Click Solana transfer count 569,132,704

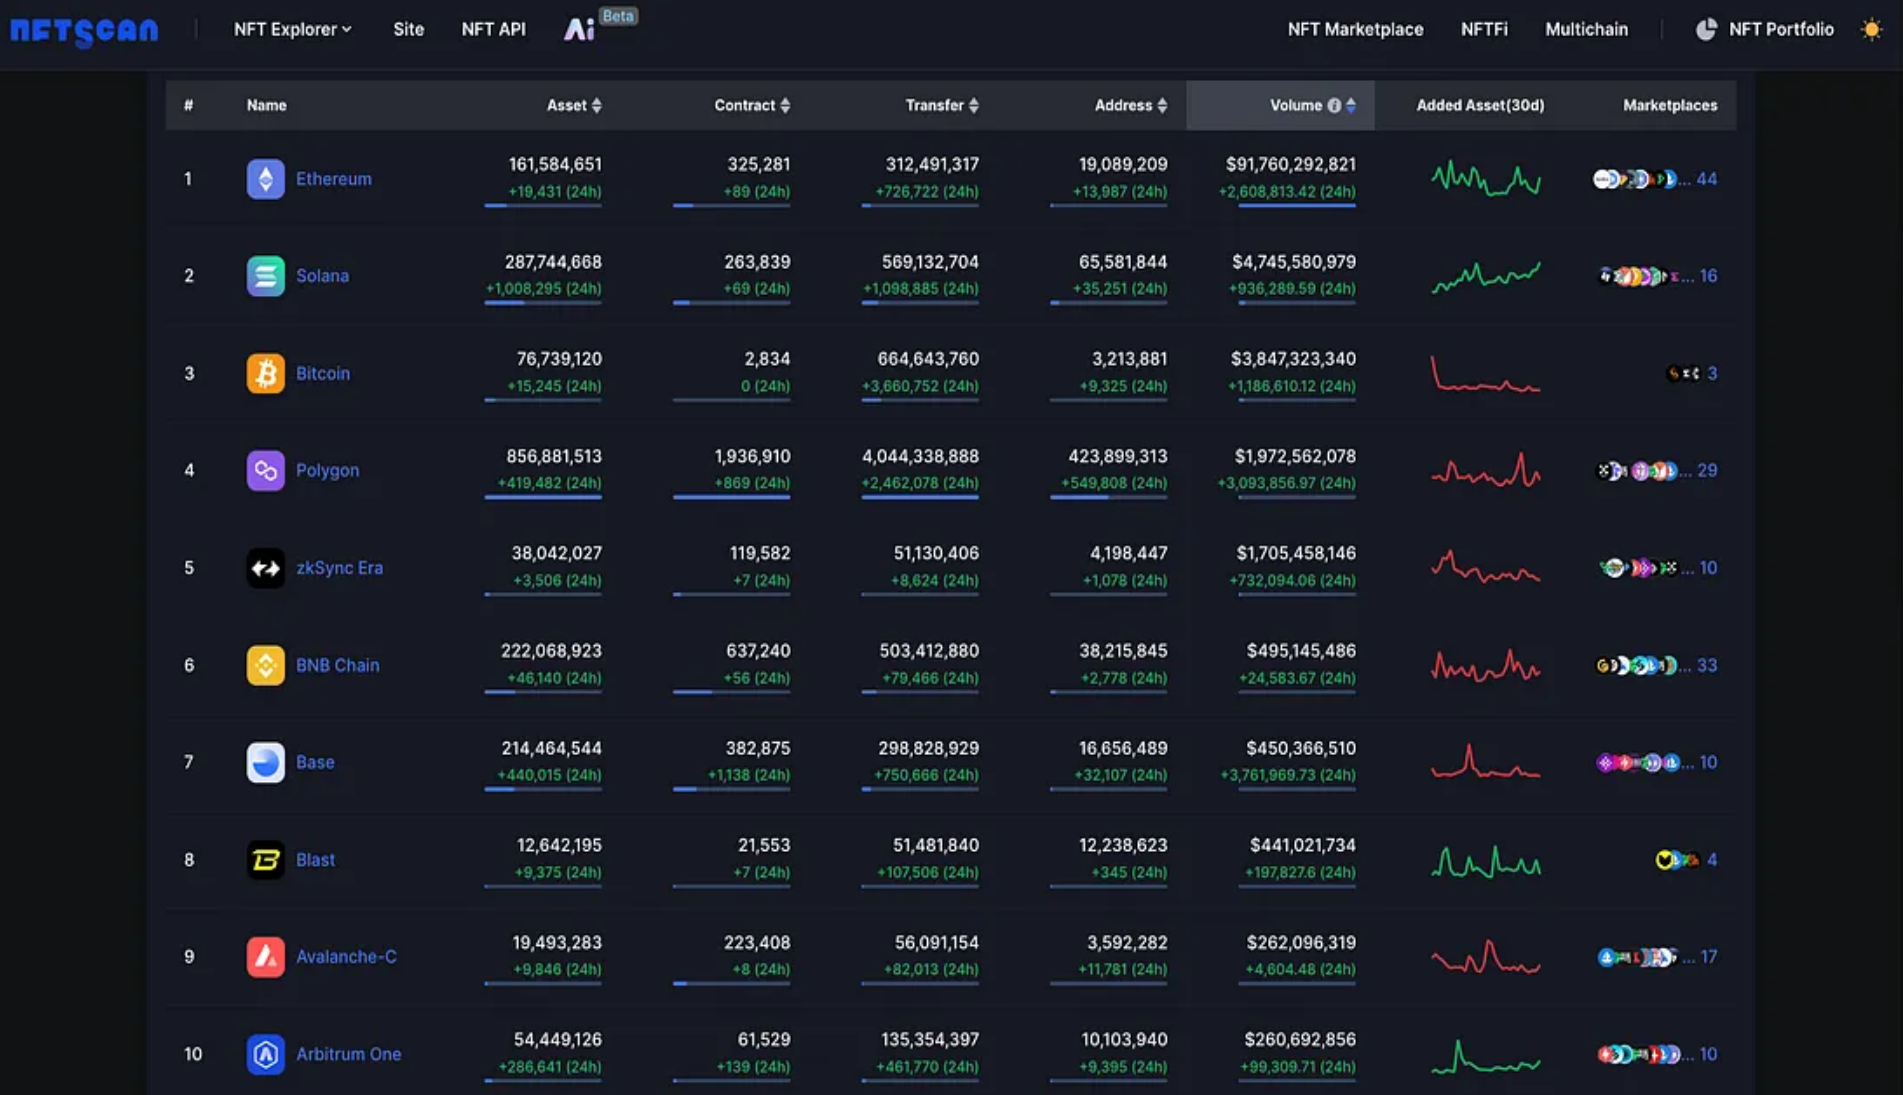930,262
